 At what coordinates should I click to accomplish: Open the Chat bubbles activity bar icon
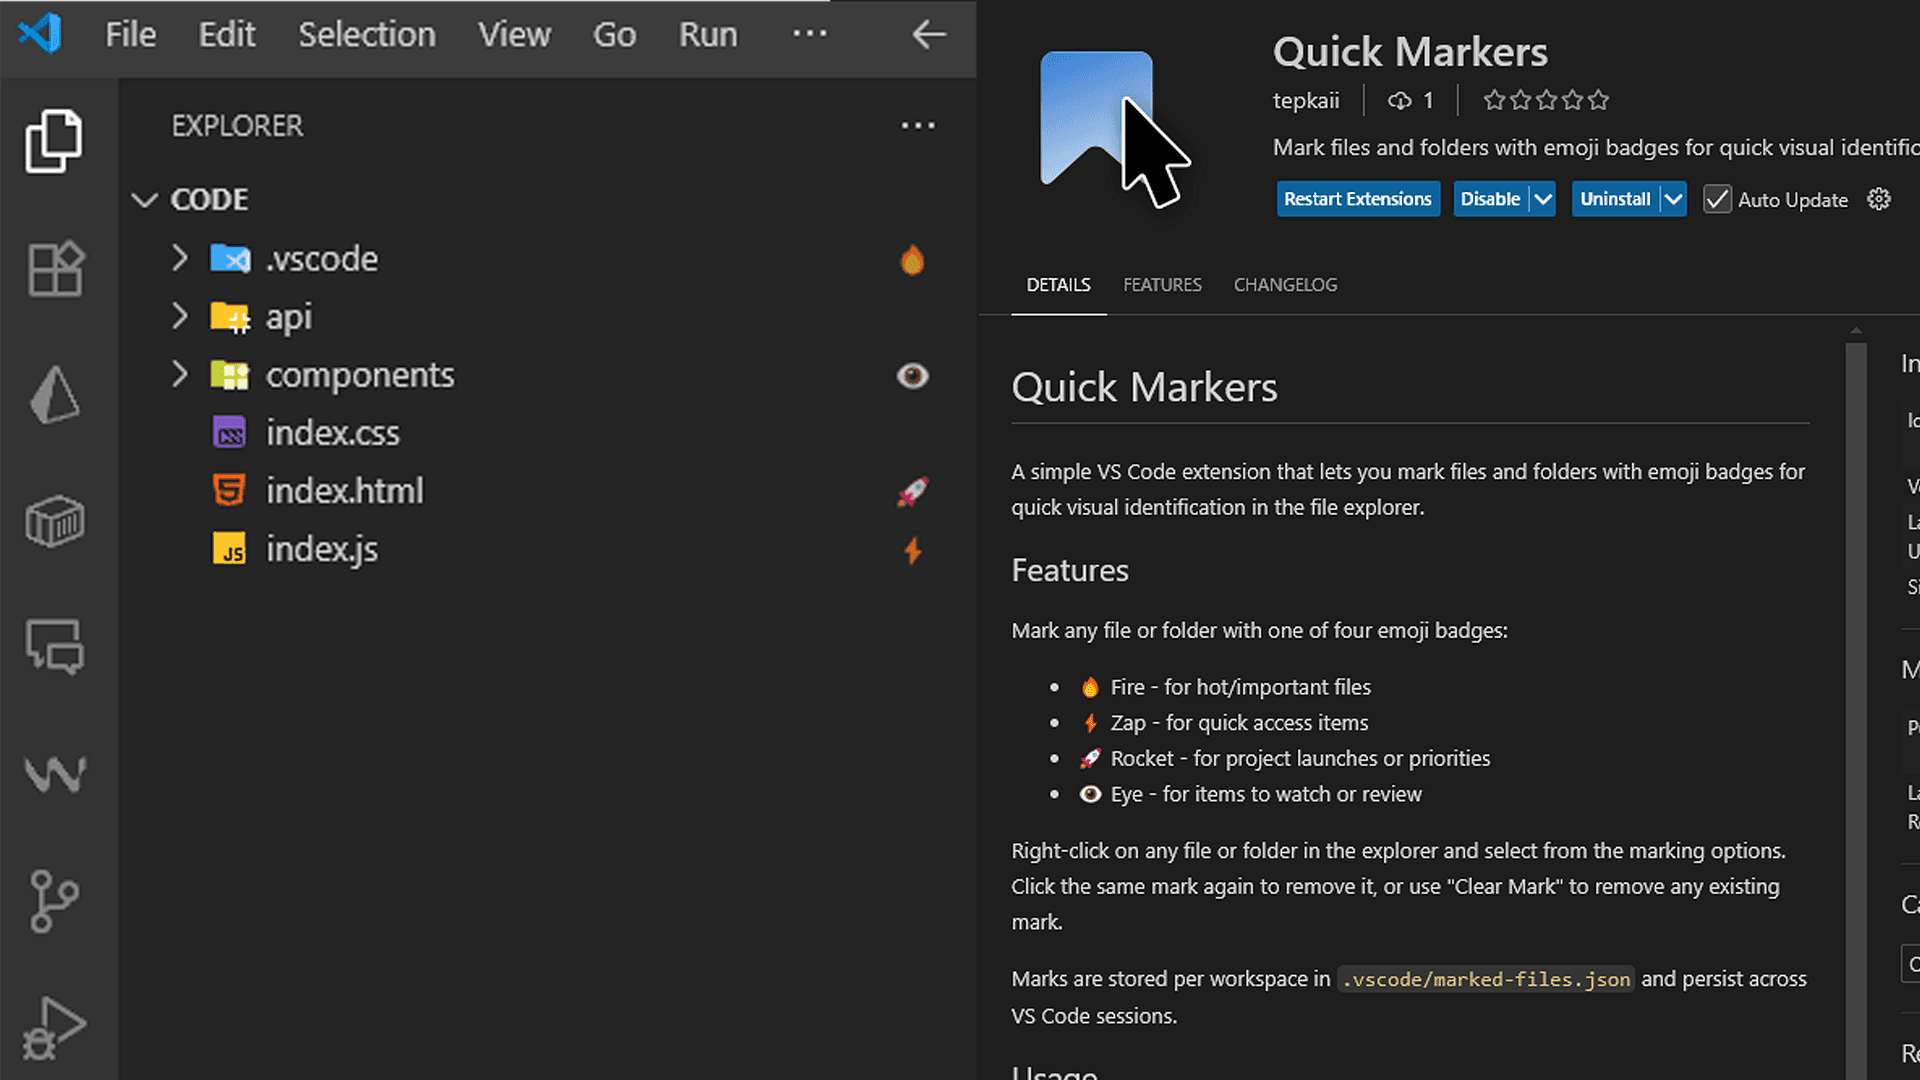coord(54,647)
